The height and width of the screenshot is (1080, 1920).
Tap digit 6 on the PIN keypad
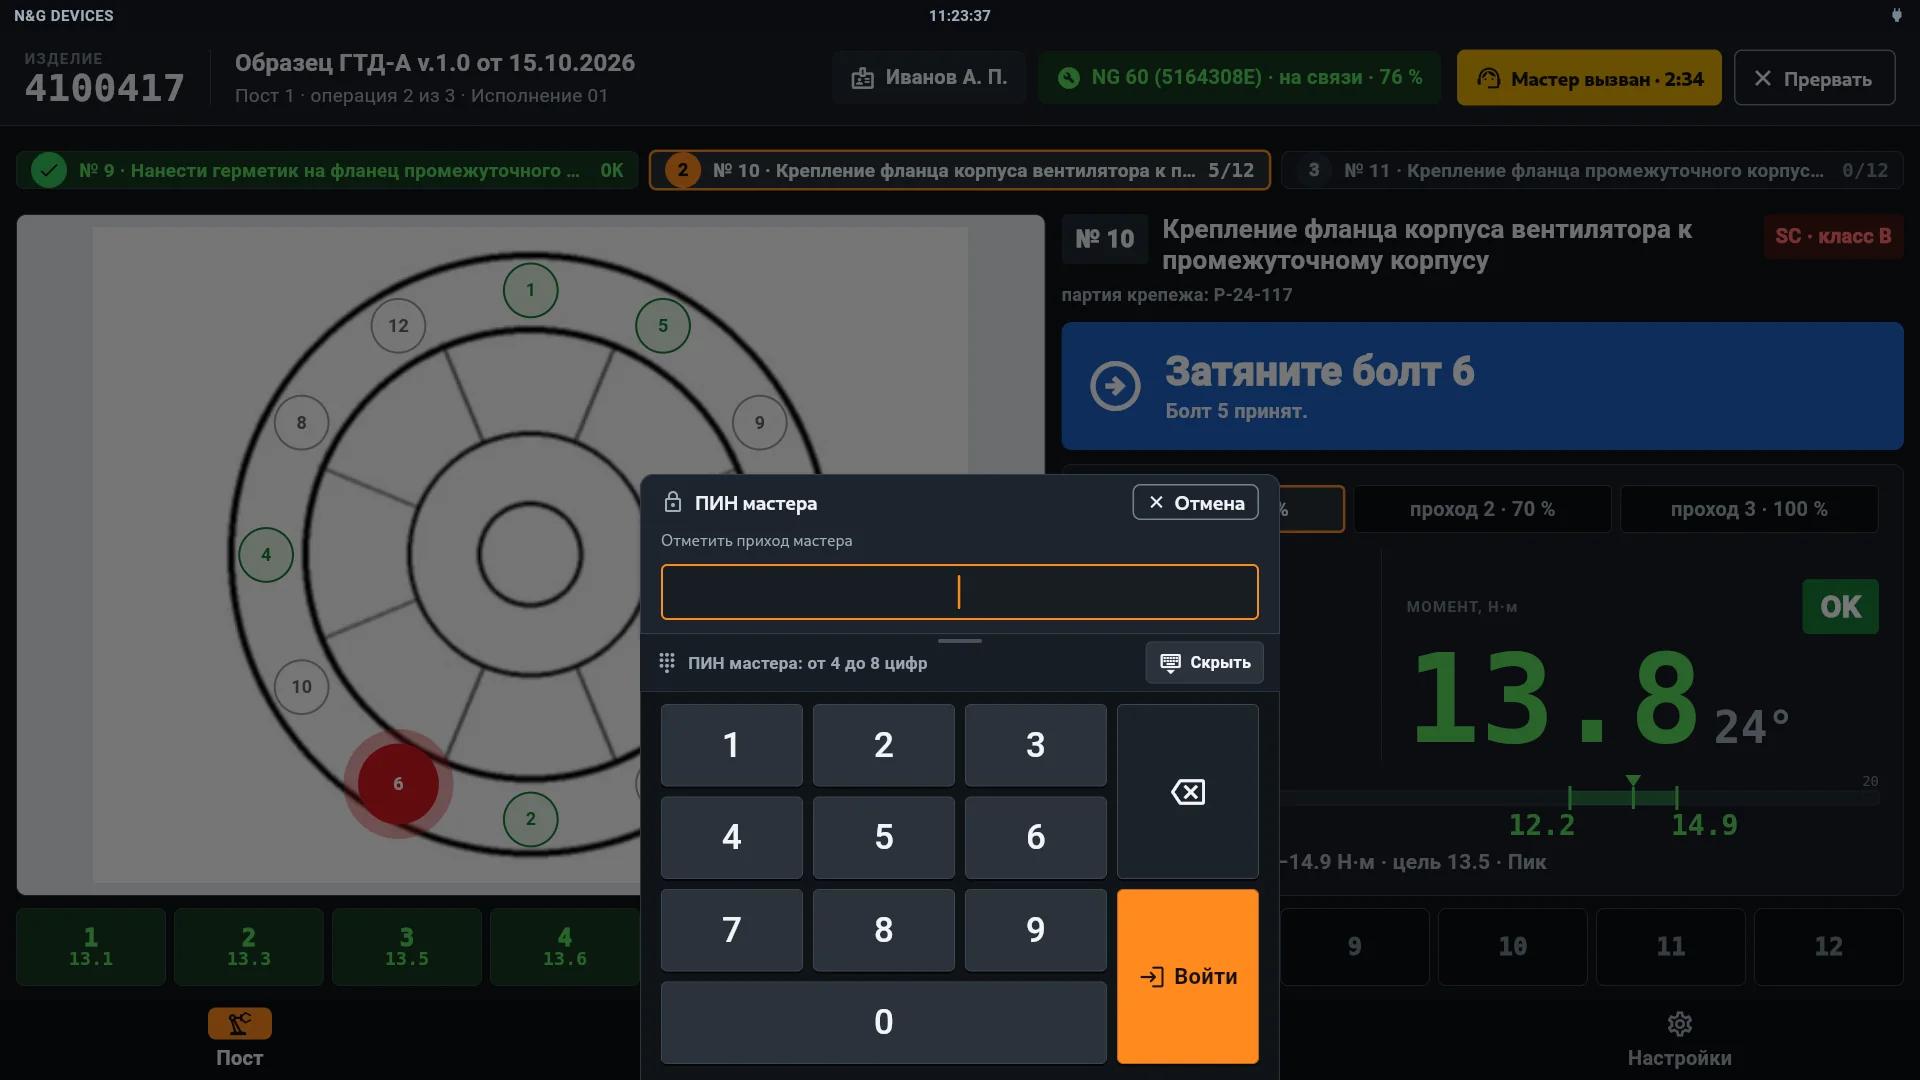point(1035,837)
